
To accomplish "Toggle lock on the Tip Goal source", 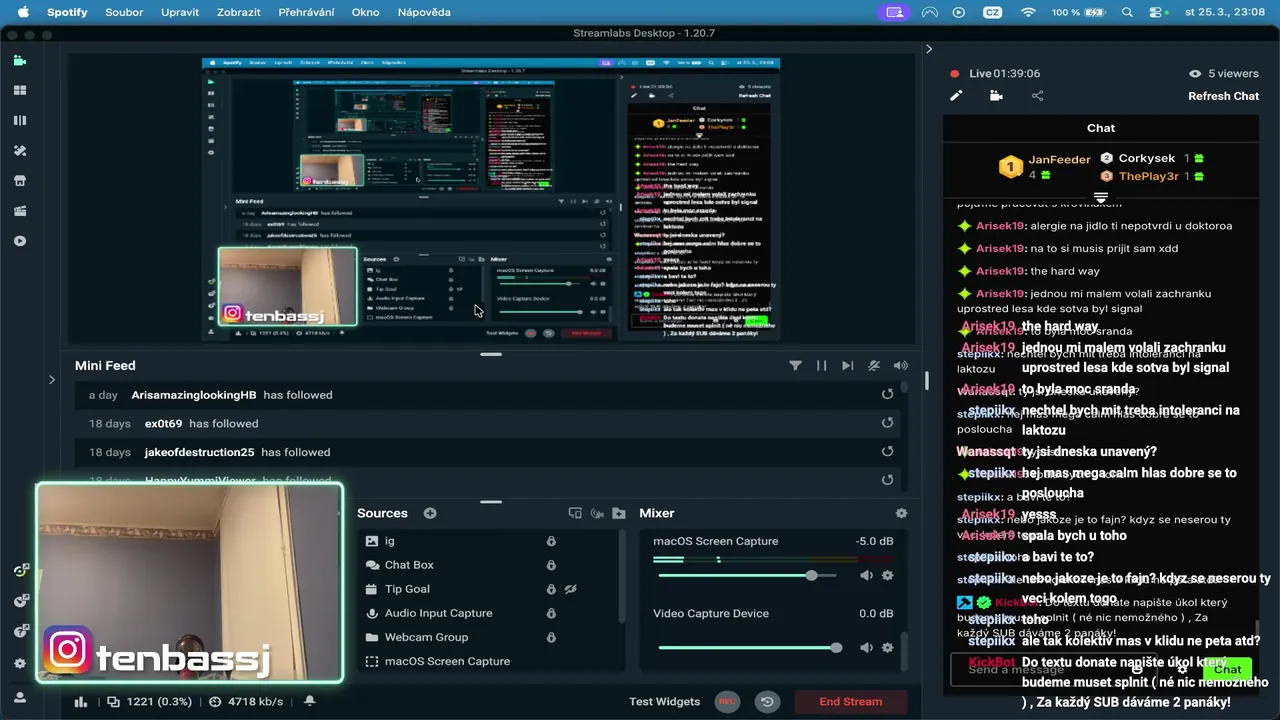I will coord(551,589).
